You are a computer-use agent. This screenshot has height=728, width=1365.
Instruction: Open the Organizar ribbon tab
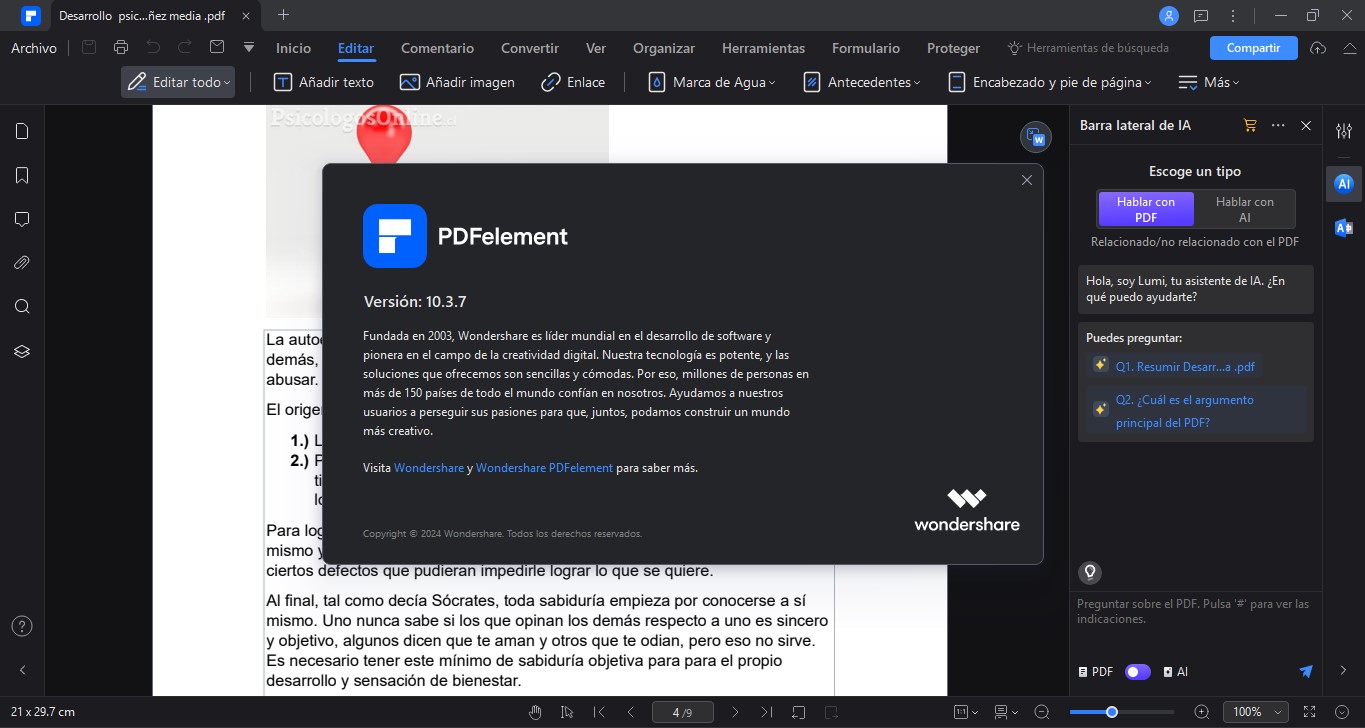[x=663, y=47]
